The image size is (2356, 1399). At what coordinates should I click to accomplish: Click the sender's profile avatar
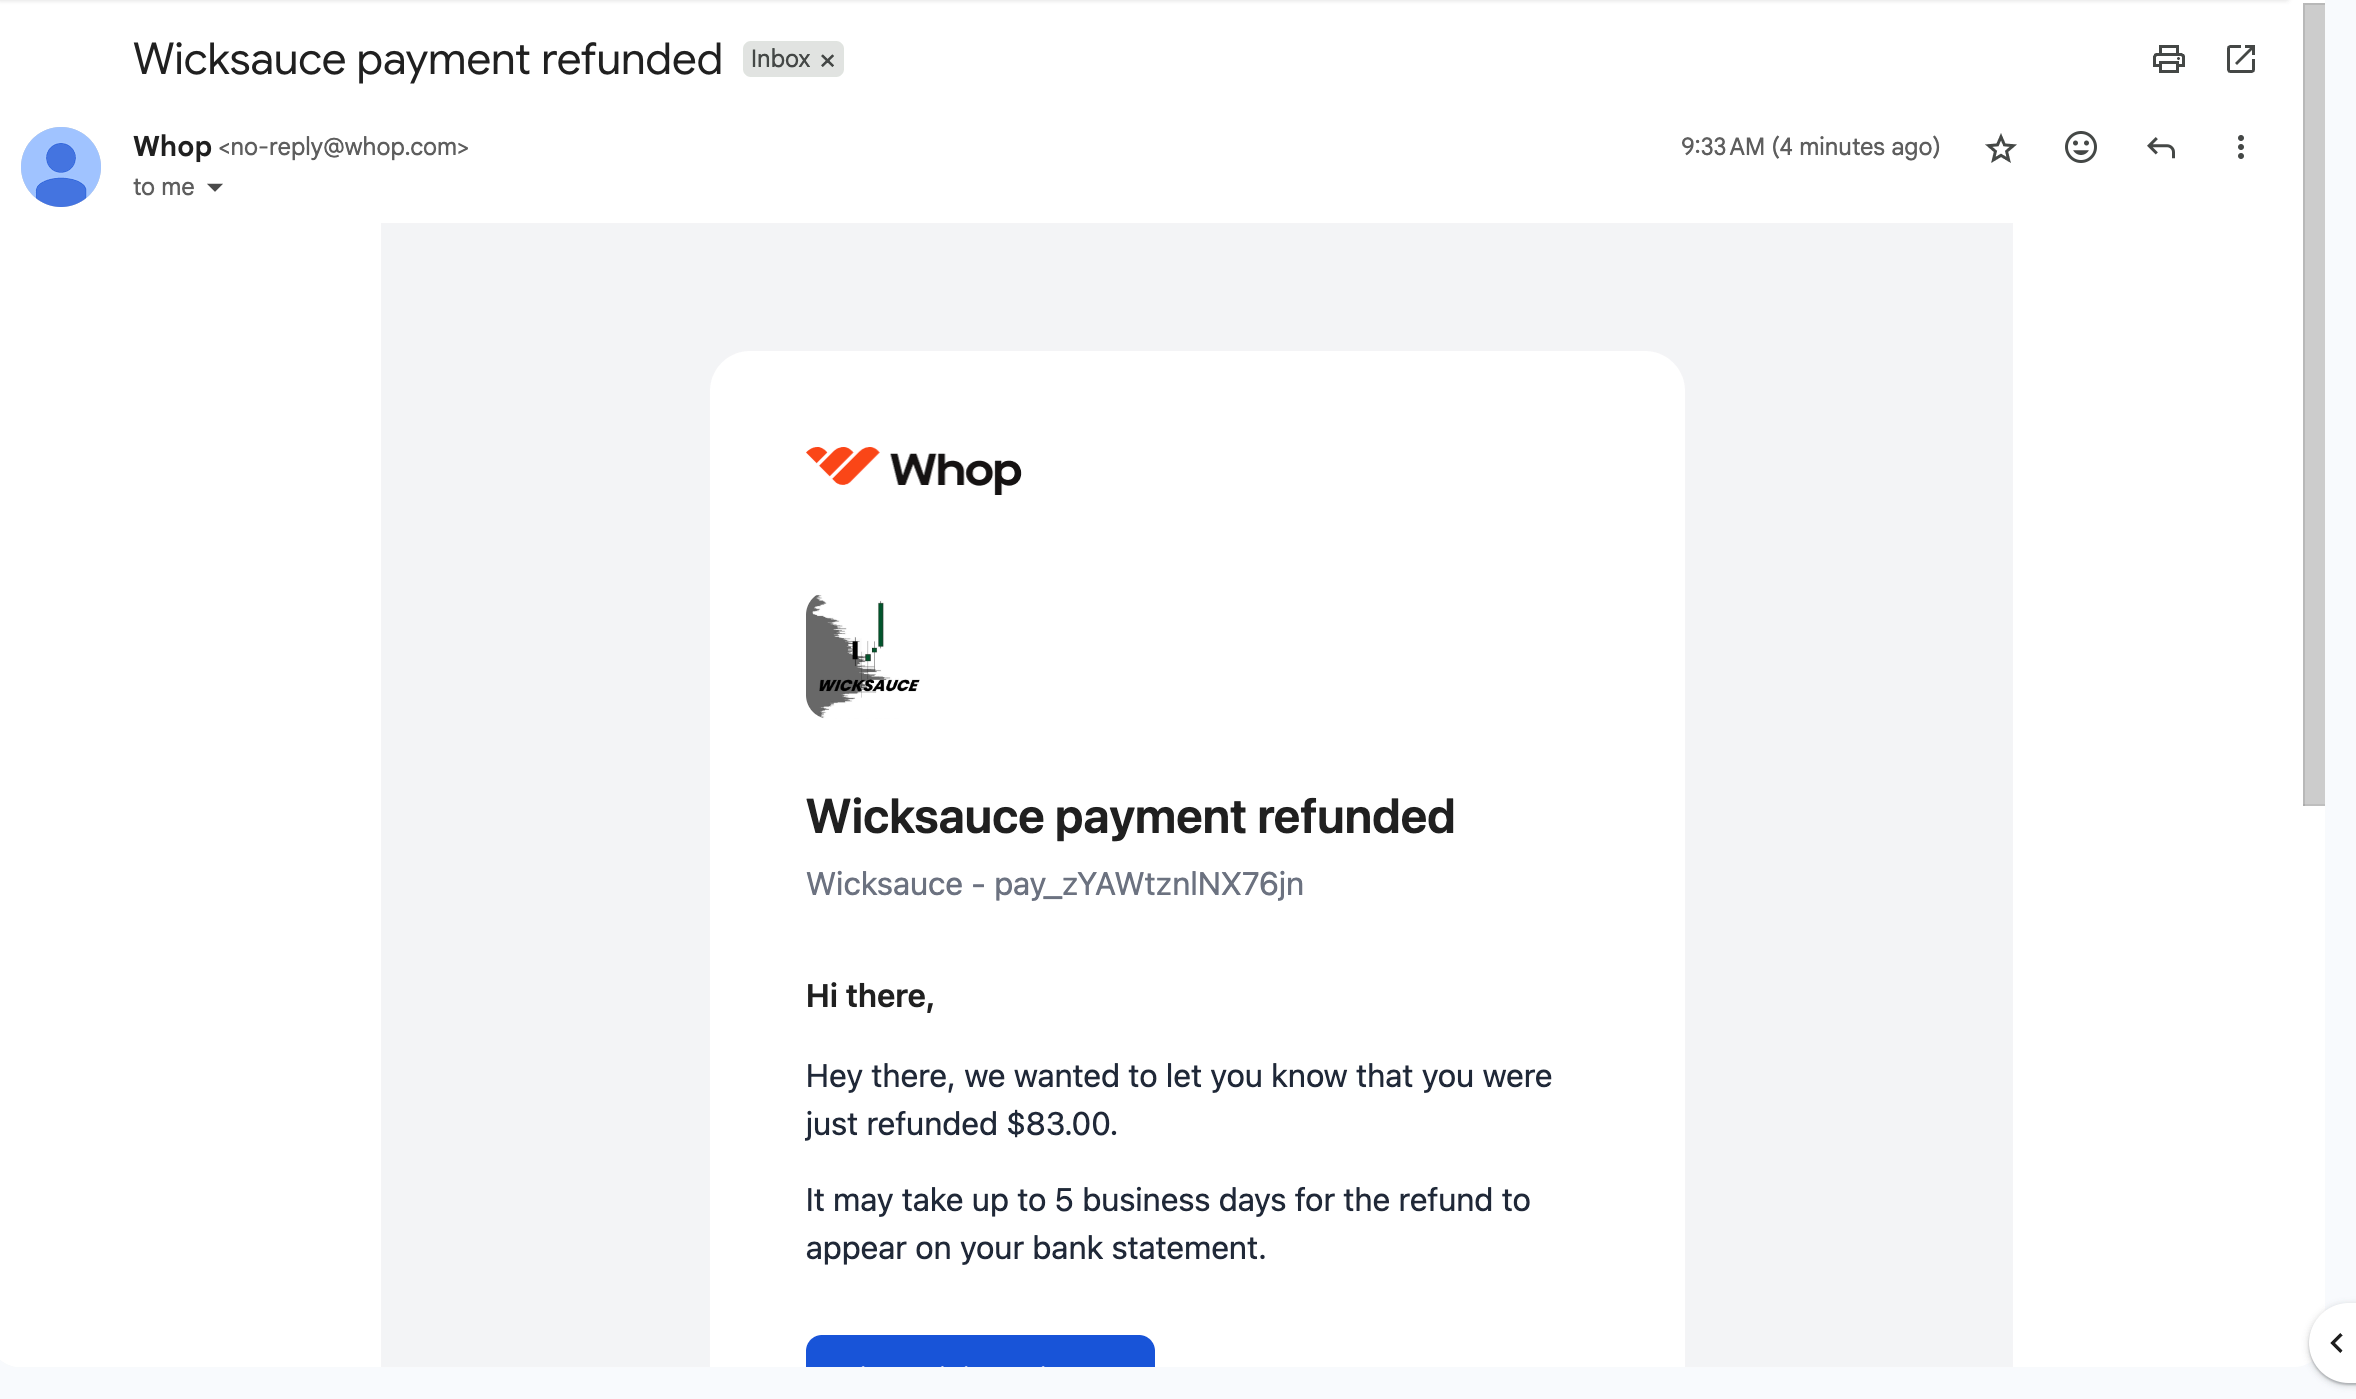click(x=61, y=167)
